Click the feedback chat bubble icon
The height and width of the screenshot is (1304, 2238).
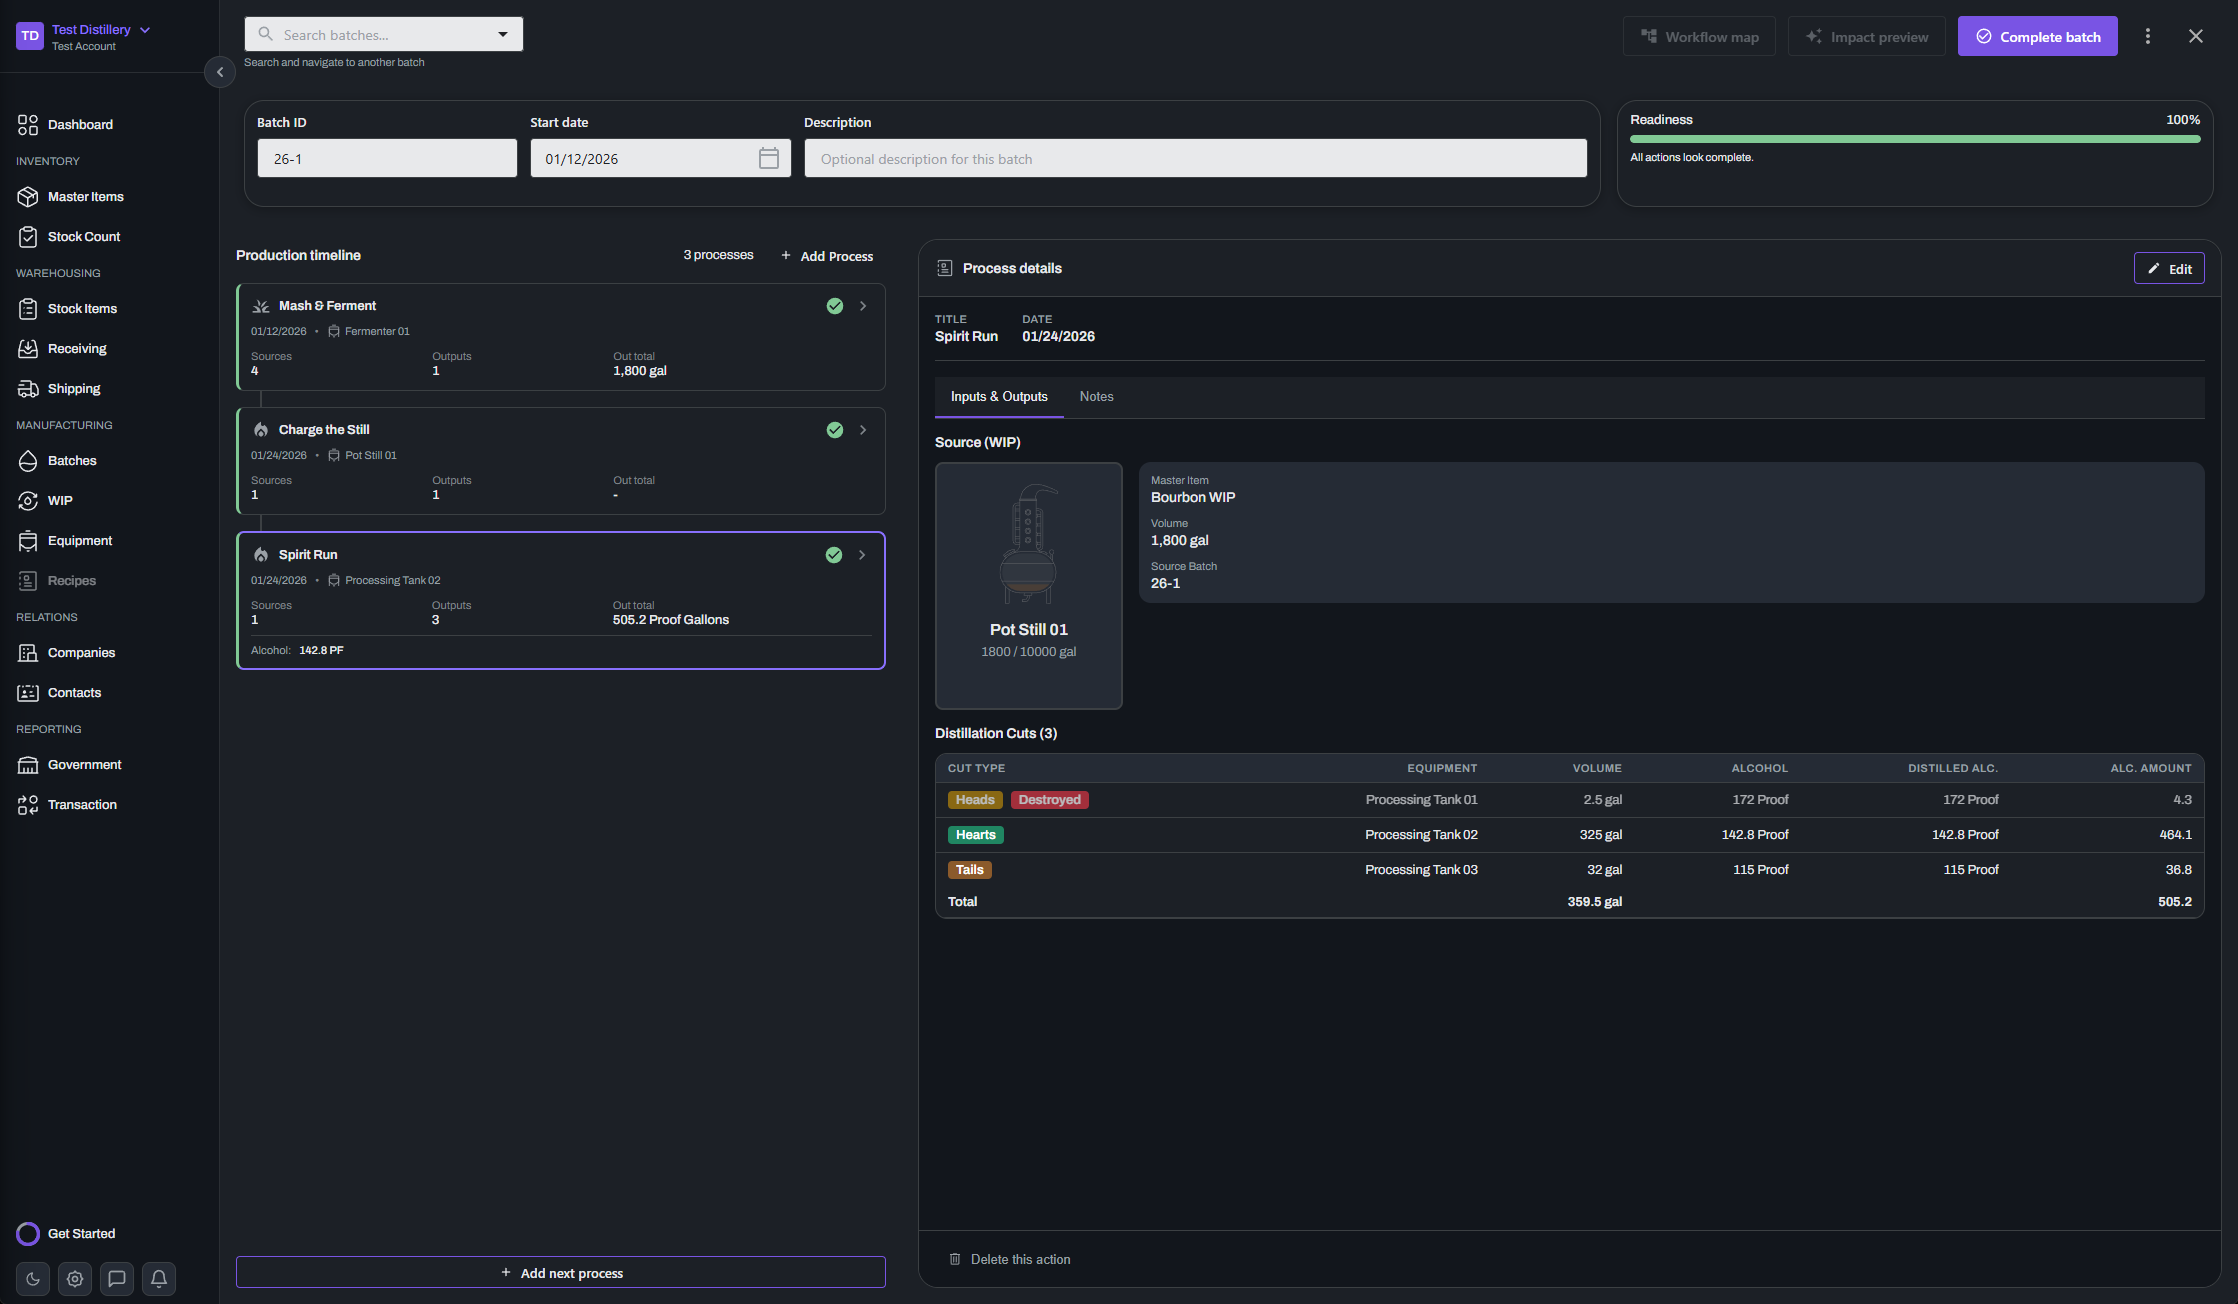117,1278
